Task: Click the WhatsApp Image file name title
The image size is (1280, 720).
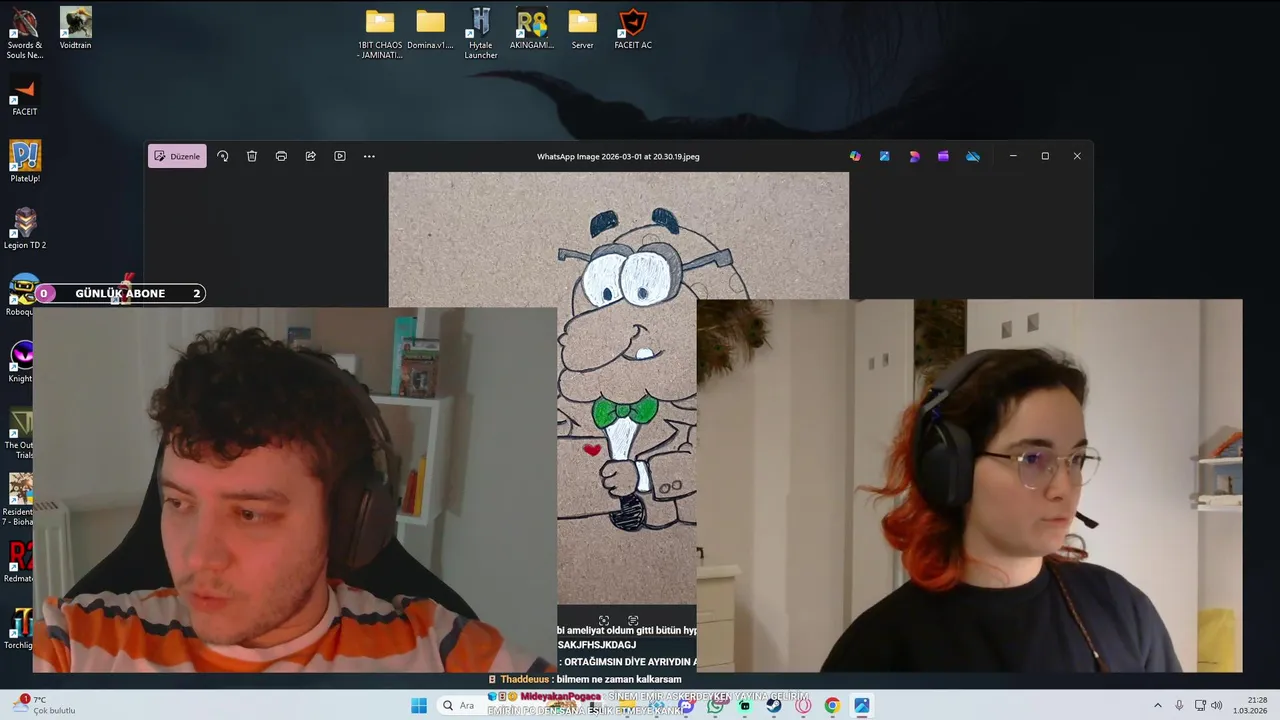Action: (x=618, y=156)
